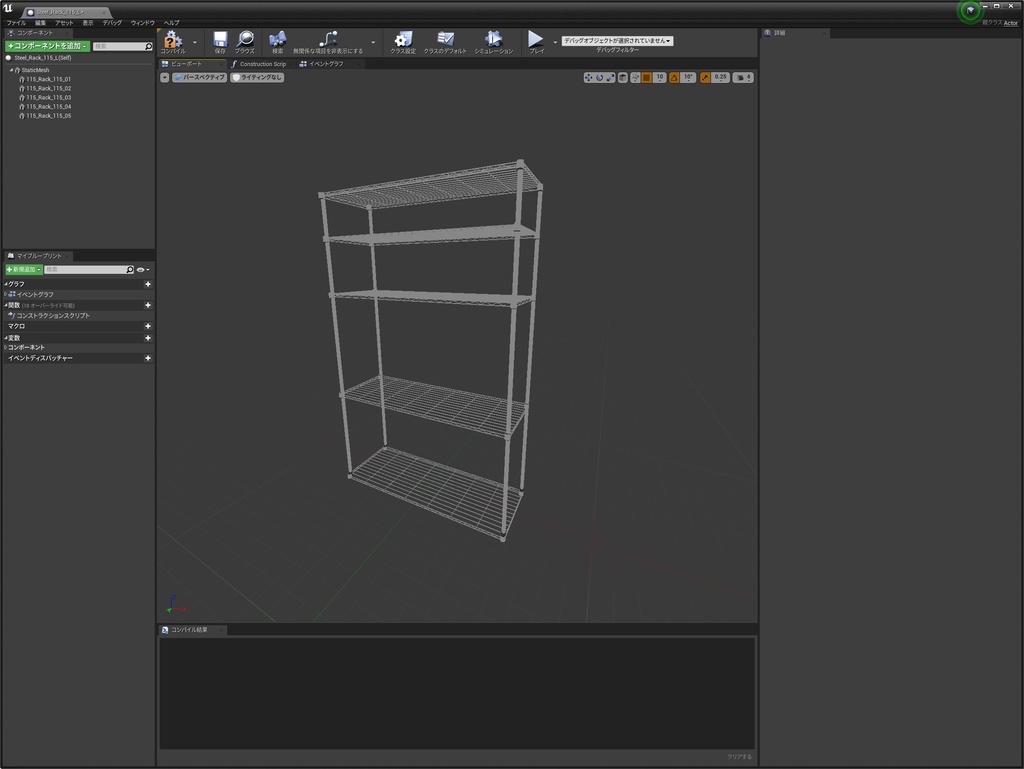Click the green コンポーネントを追加 button
Screen dimensions: 1024x769
pos(47,46)
